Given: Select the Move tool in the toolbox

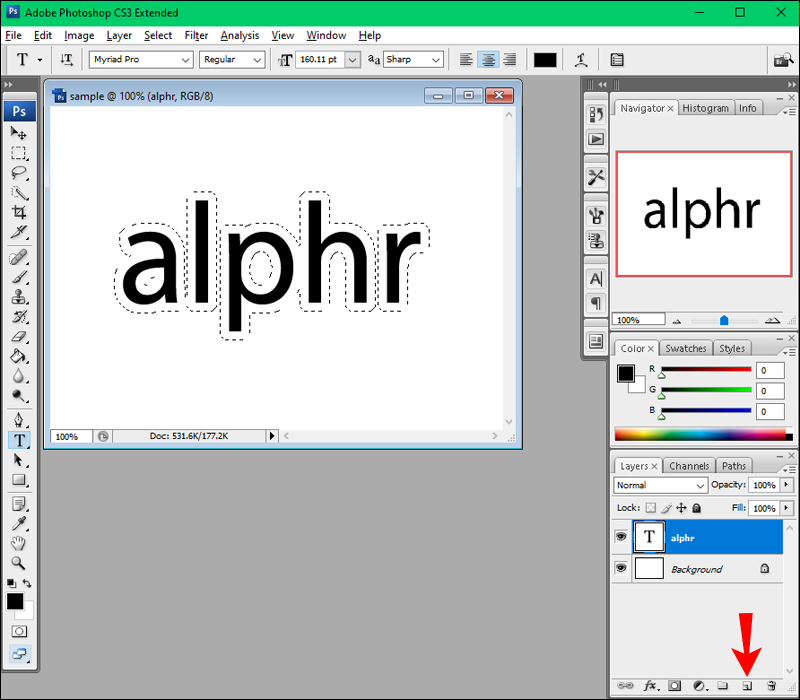Looking at the screenshot, I should pos(19,132).
